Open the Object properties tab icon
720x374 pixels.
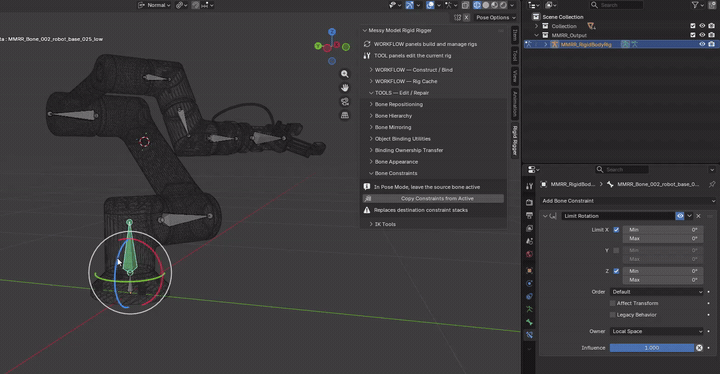pos(529,271)
